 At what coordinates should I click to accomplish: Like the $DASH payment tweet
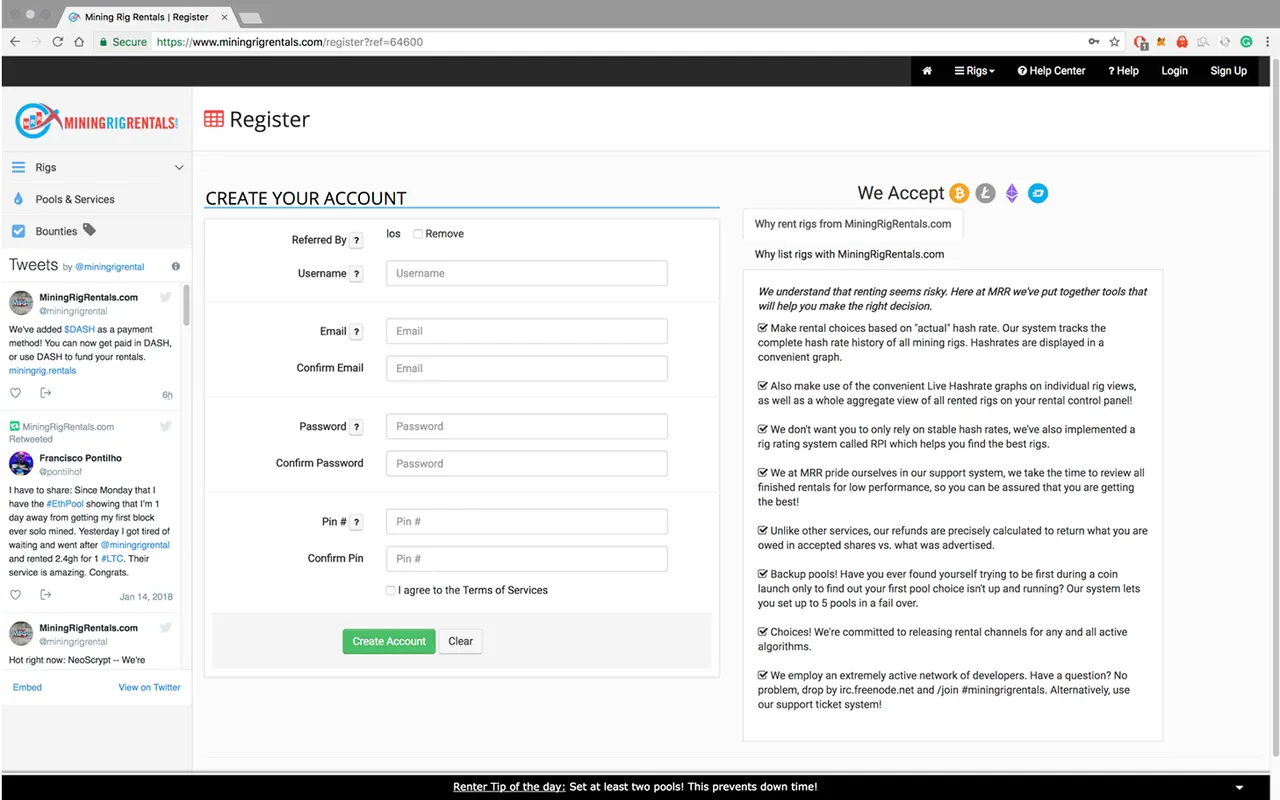15,393
